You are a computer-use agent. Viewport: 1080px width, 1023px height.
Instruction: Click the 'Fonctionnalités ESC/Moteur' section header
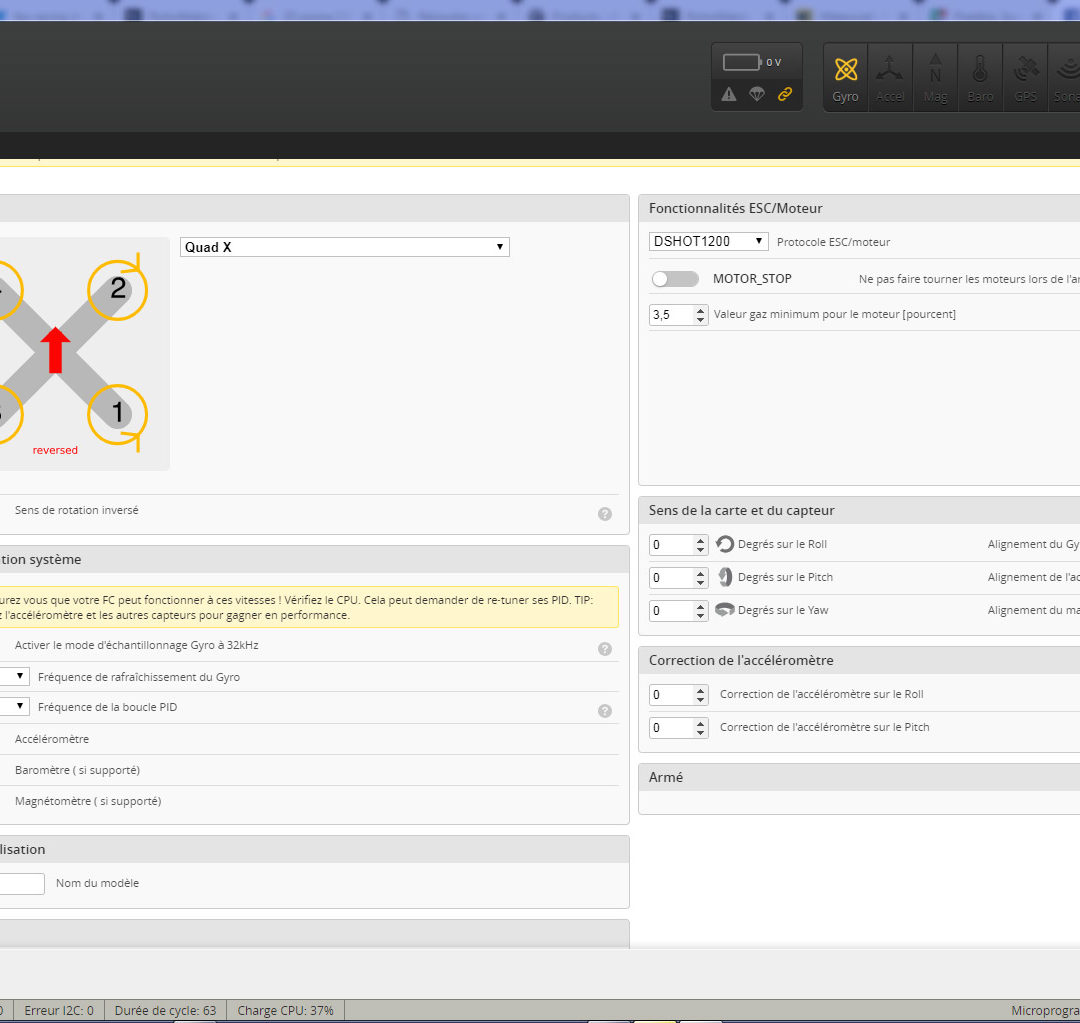pyautogui.click(x=736, y=208)
